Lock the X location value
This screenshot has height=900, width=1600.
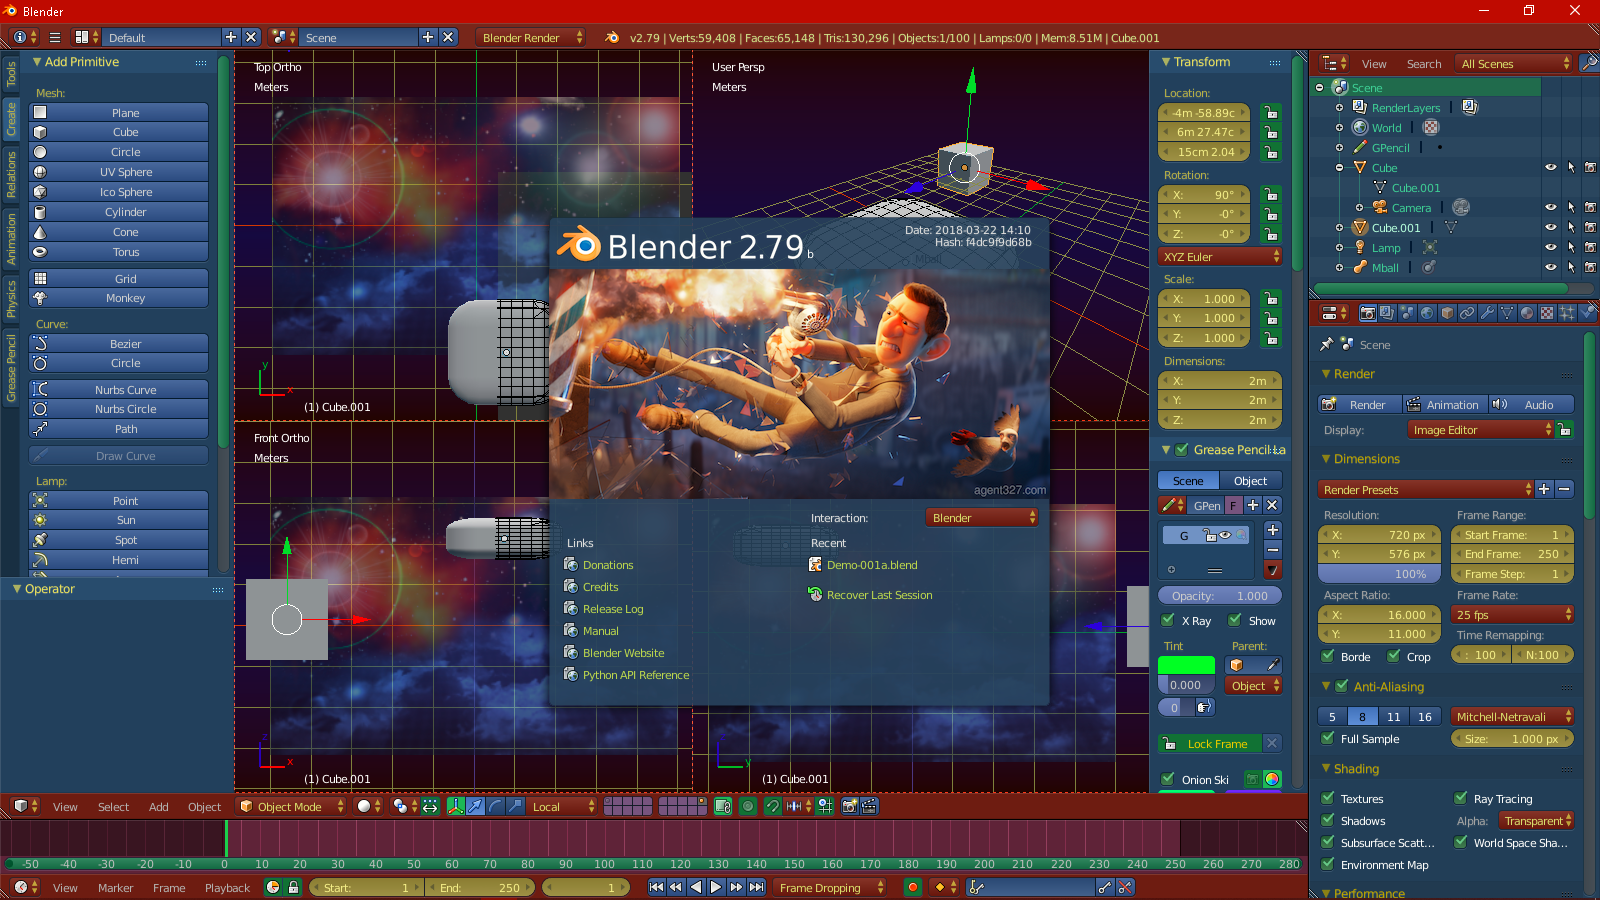(x=1270, y=113)
